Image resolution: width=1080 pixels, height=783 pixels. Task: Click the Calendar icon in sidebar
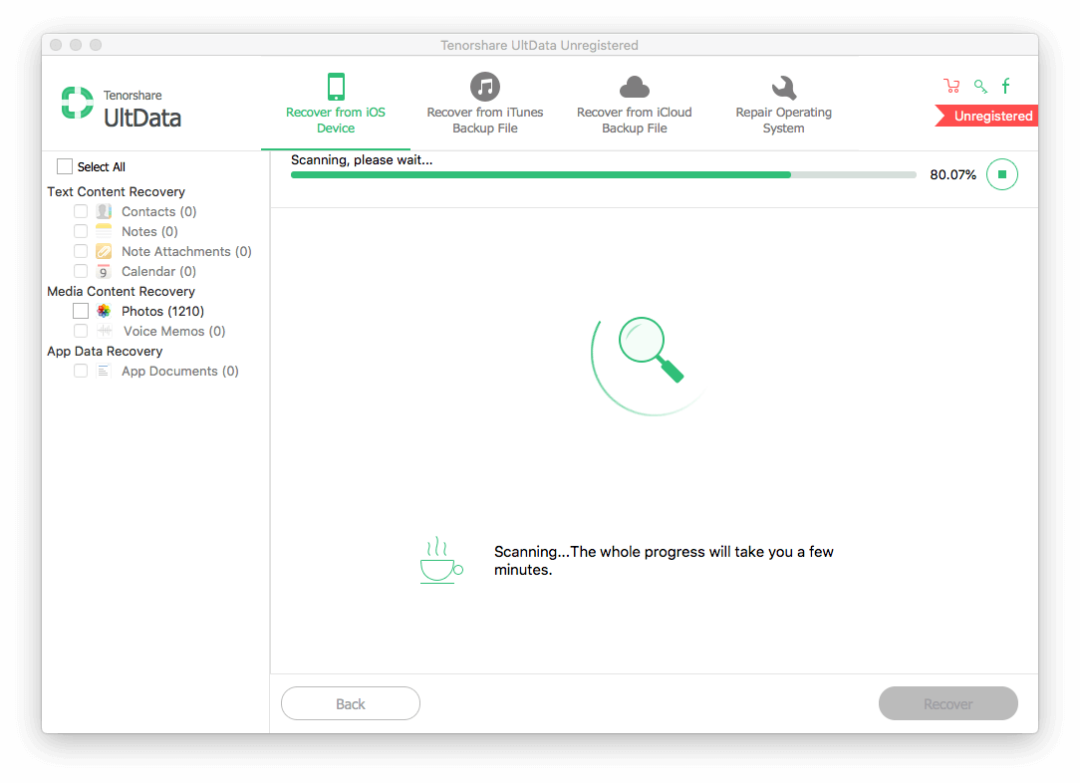click(104, 271)
